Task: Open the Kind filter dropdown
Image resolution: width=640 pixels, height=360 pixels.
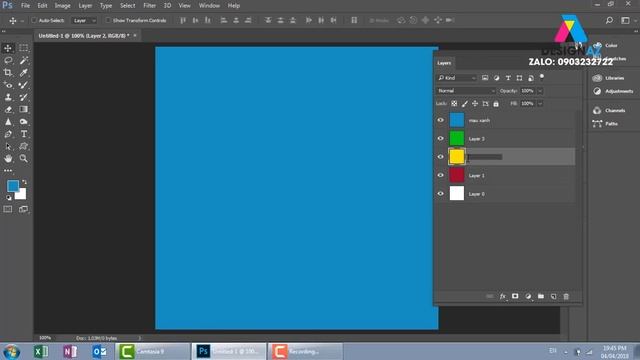Action: pyautogui.click(x=457, y=78)
